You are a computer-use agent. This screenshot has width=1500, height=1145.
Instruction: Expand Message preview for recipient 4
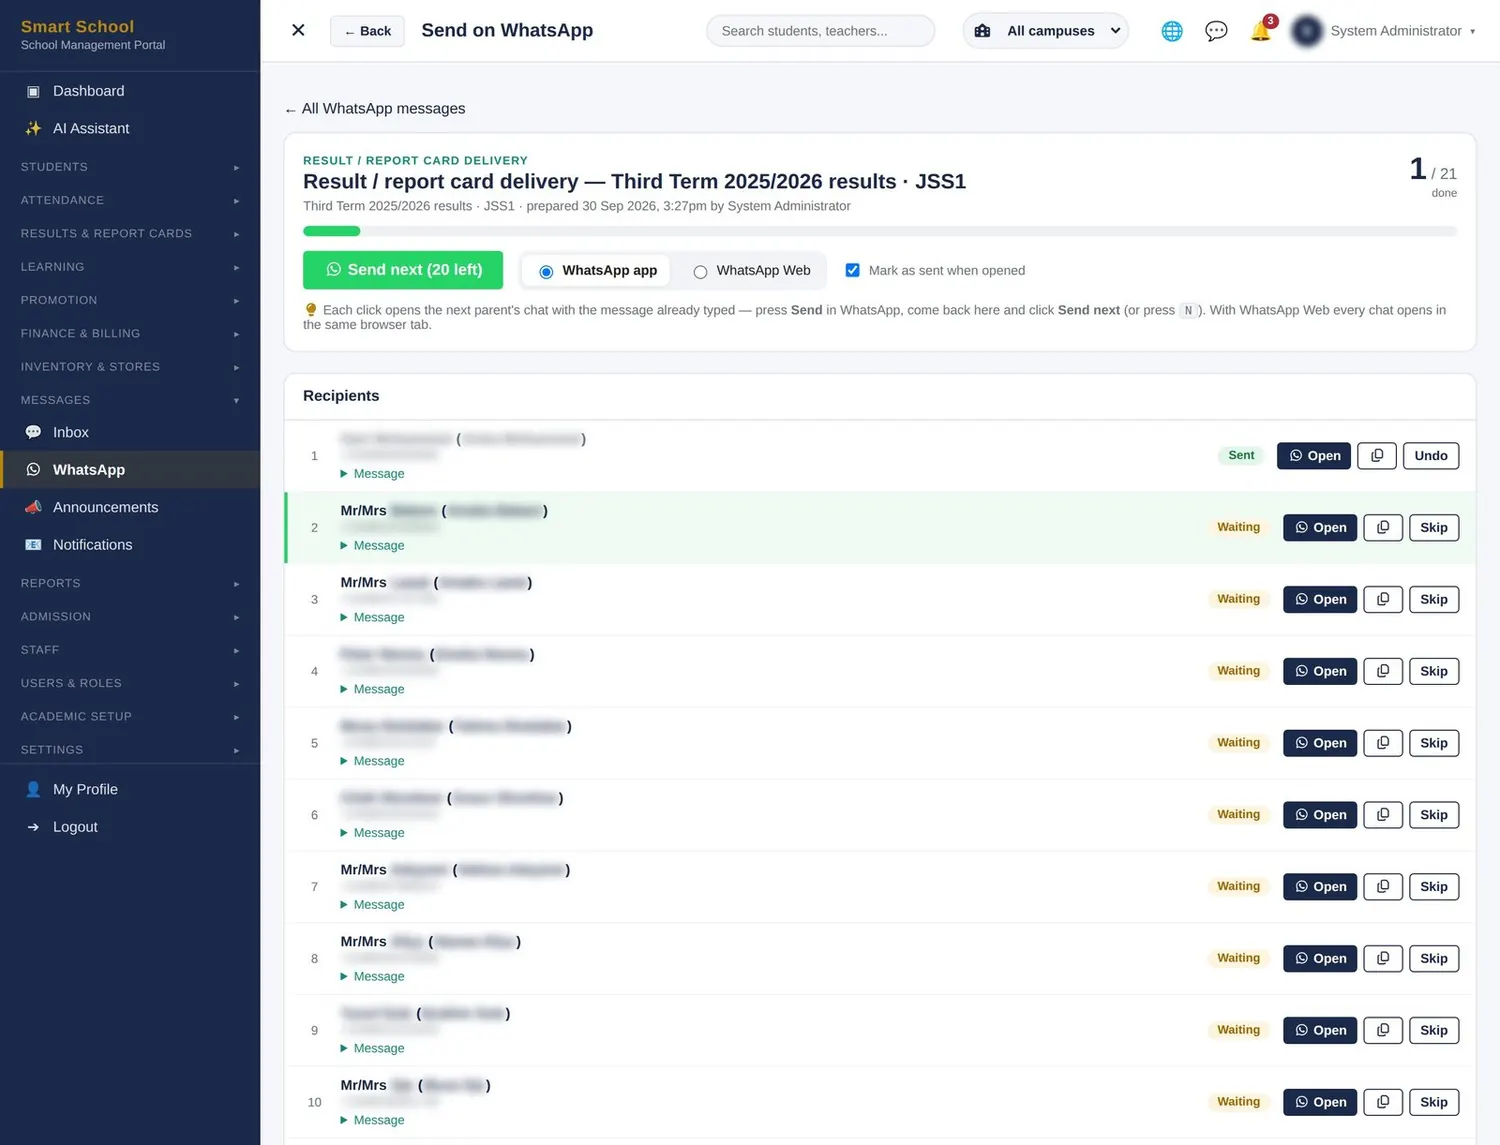click(x=373, y=690)
